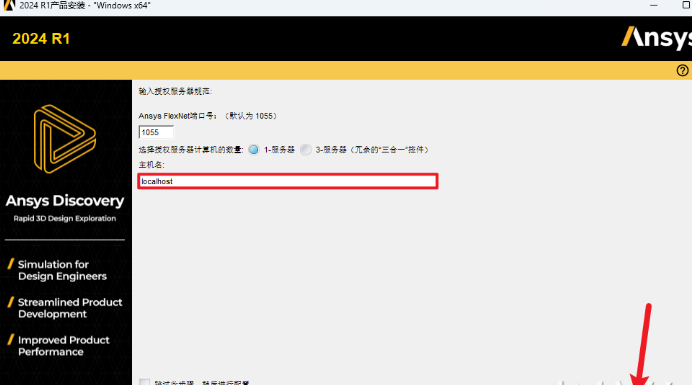Click the Simulation for Design Engineers text
This screenshot has width=692, height=385.
(62, 270)
